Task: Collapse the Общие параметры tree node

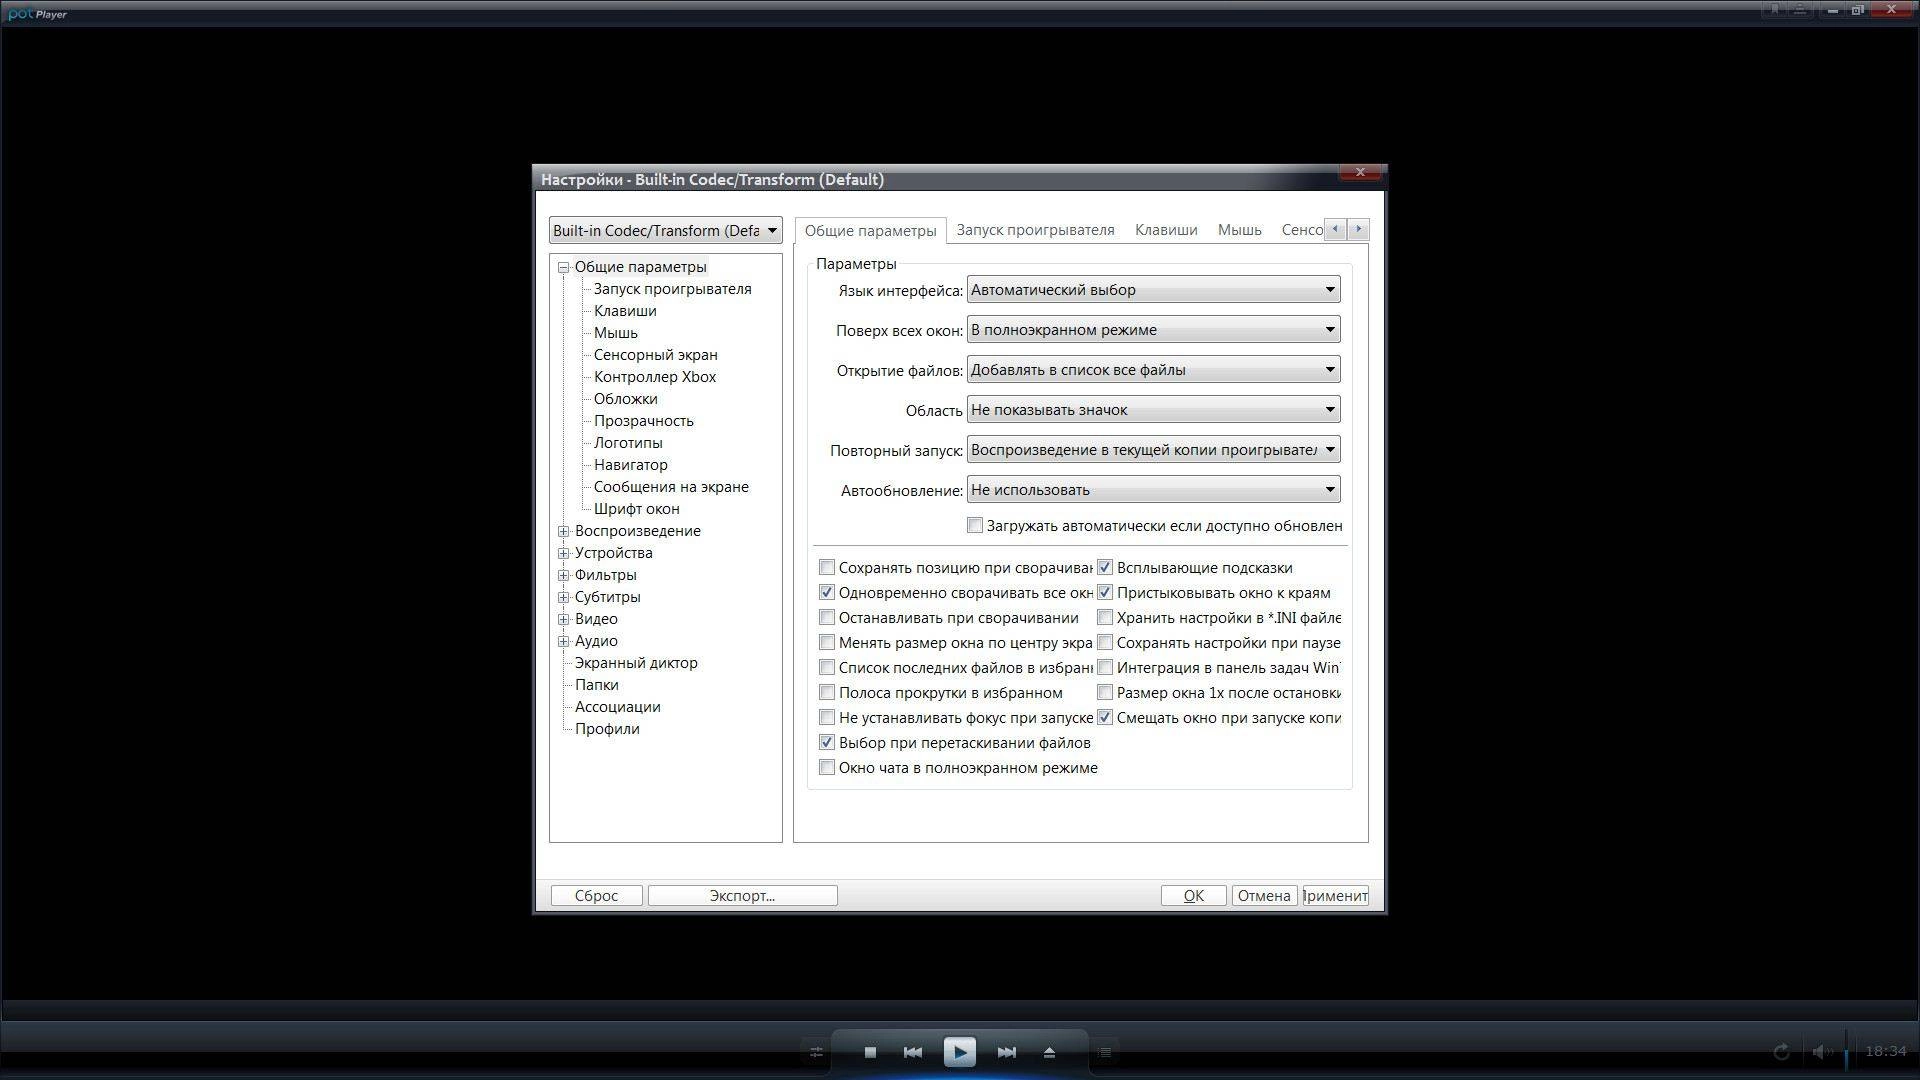Action: click(564, 267)
